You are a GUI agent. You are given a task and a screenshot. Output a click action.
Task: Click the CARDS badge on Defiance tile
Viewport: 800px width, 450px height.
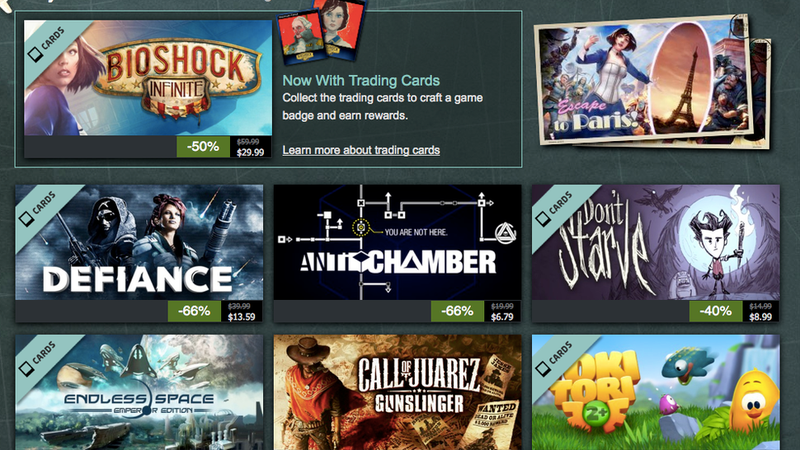click(x=38, y=208)
